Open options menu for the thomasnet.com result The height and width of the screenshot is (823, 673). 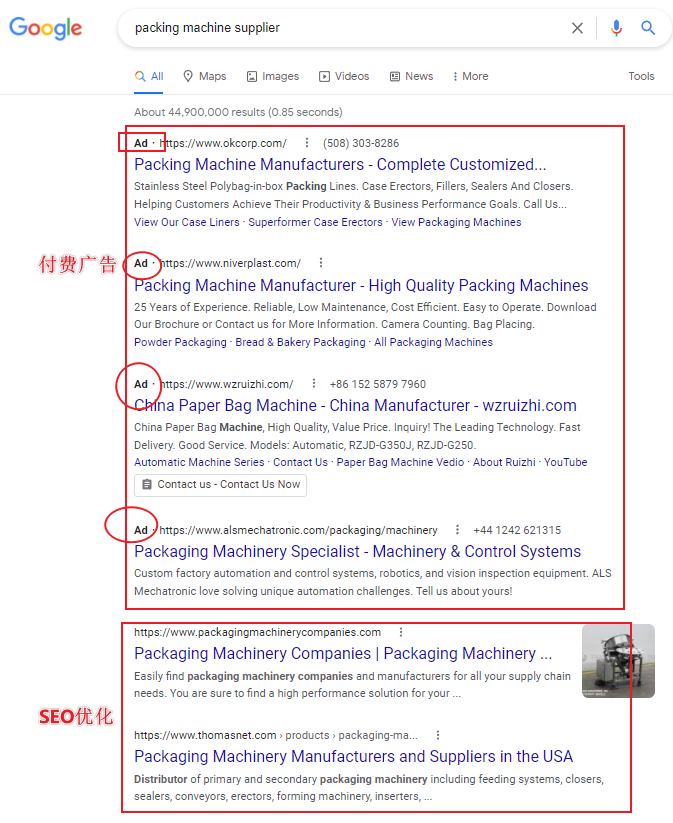pos(438,735)
